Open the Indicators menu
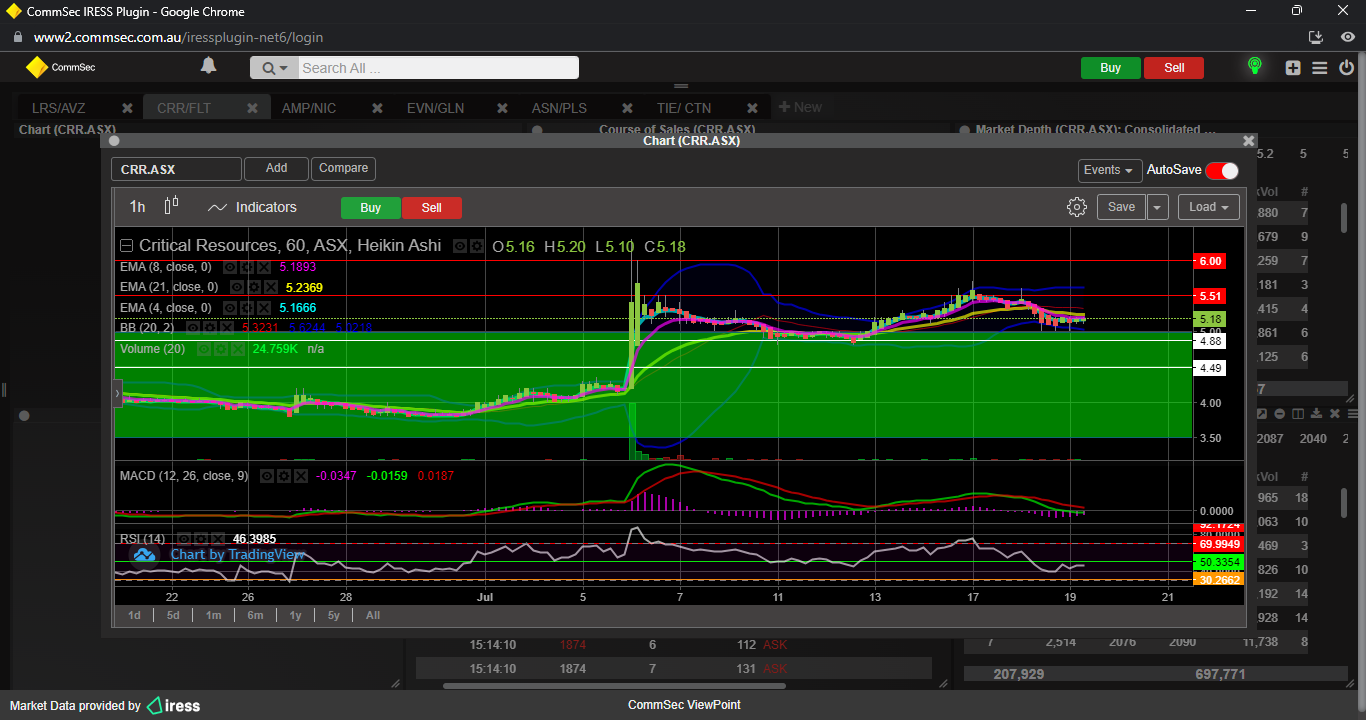 tap(253, 207)
